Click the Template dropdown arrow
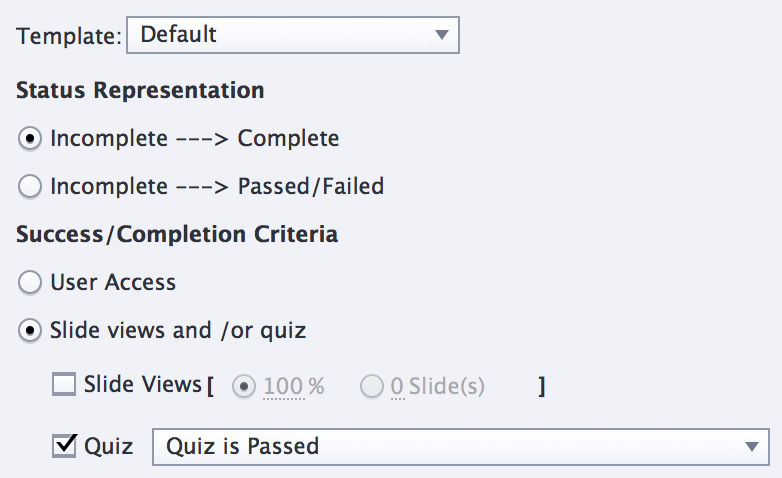This screenshot has width=782, height=478. [441, 35]
